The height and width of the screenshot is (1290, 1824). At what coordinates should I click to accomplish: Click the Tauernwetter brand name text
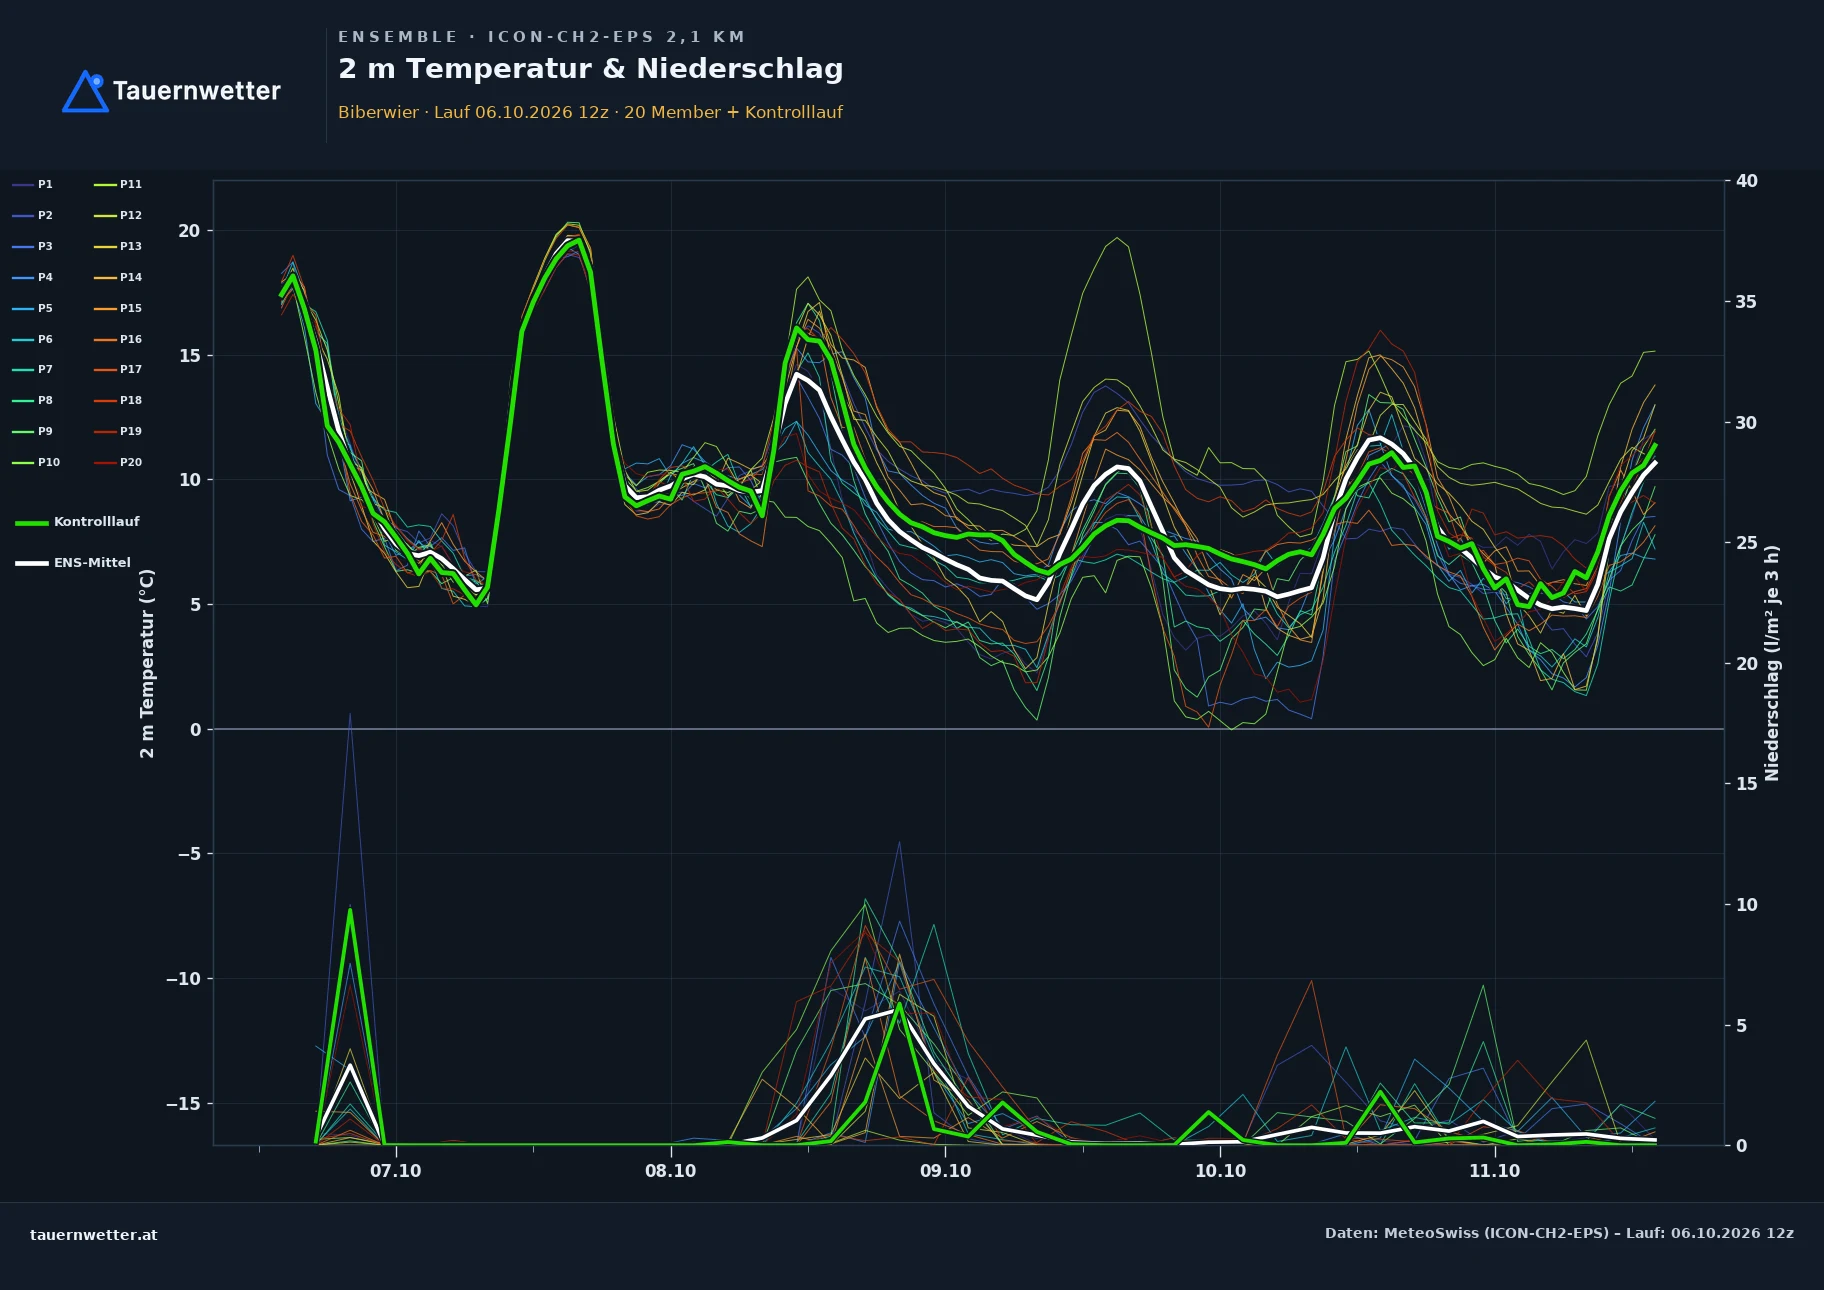point(197,91)
